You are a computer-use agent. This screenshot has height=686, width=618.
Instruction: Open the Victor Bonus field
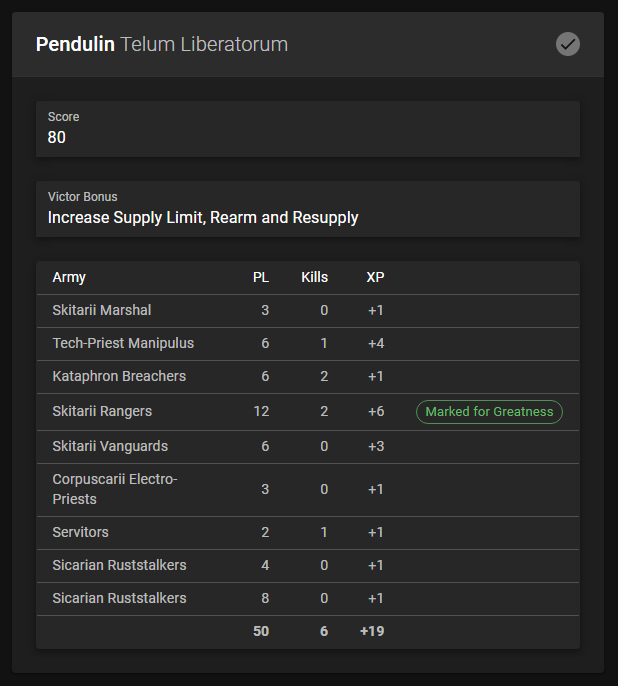(307, 208)
